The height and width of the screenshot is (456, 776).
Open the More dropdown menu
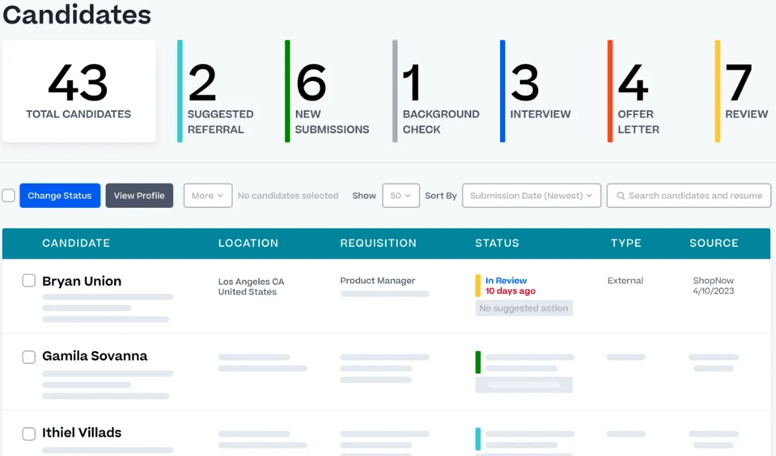click(207, 196)
